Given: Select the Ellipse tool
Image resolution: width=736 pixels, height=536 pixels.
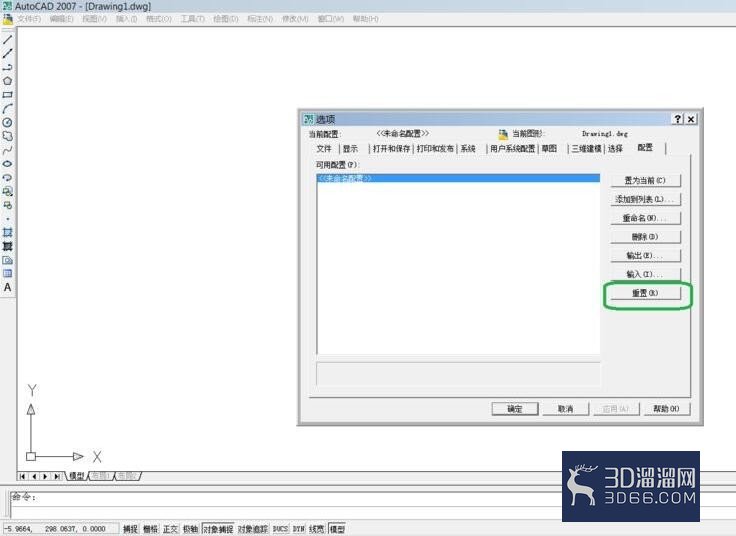Looking at the screenshot, I should click(x=8, y=164).
